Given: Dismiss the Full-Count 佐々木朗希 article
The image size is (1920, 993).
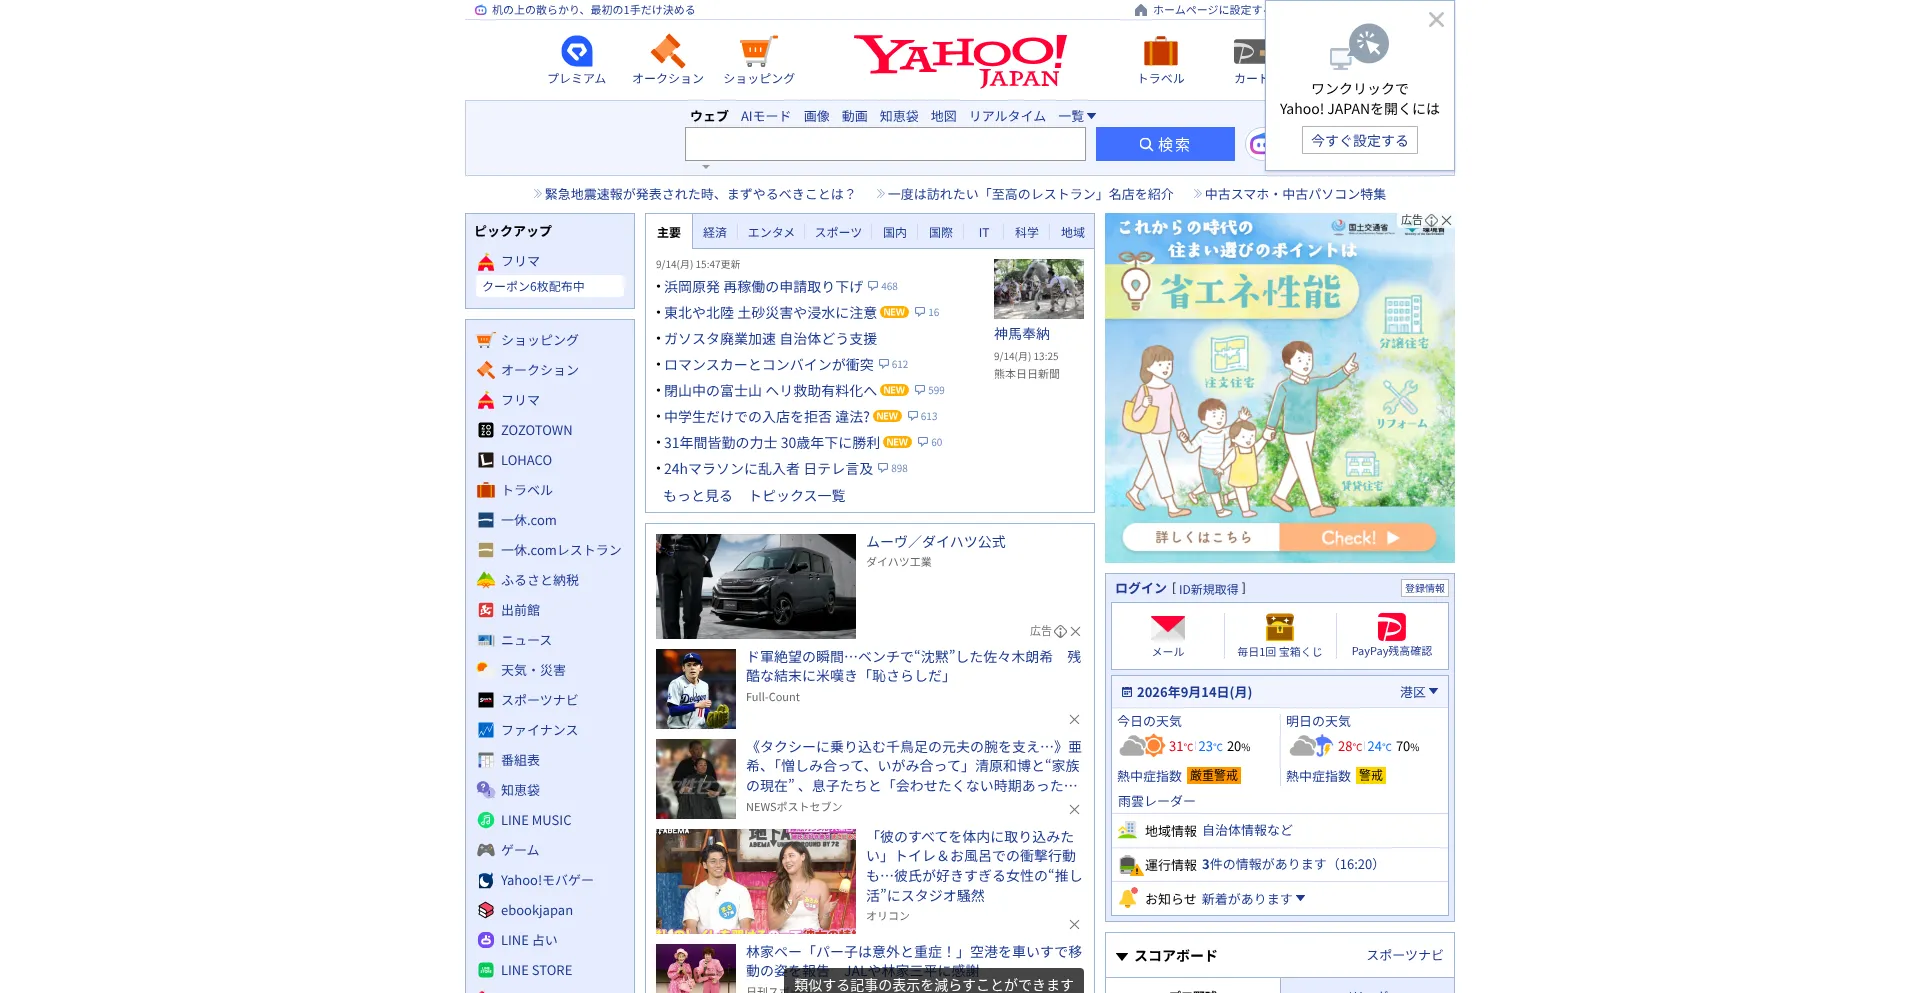Looking at the screenshot, I should tap(1074, 719).
